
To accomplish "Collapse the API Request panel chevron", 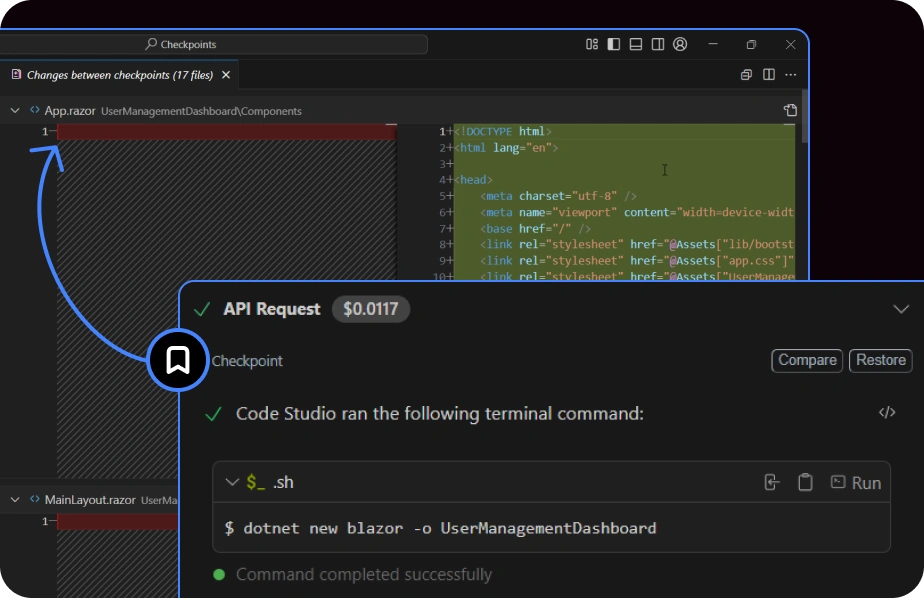I will [902, 309].
